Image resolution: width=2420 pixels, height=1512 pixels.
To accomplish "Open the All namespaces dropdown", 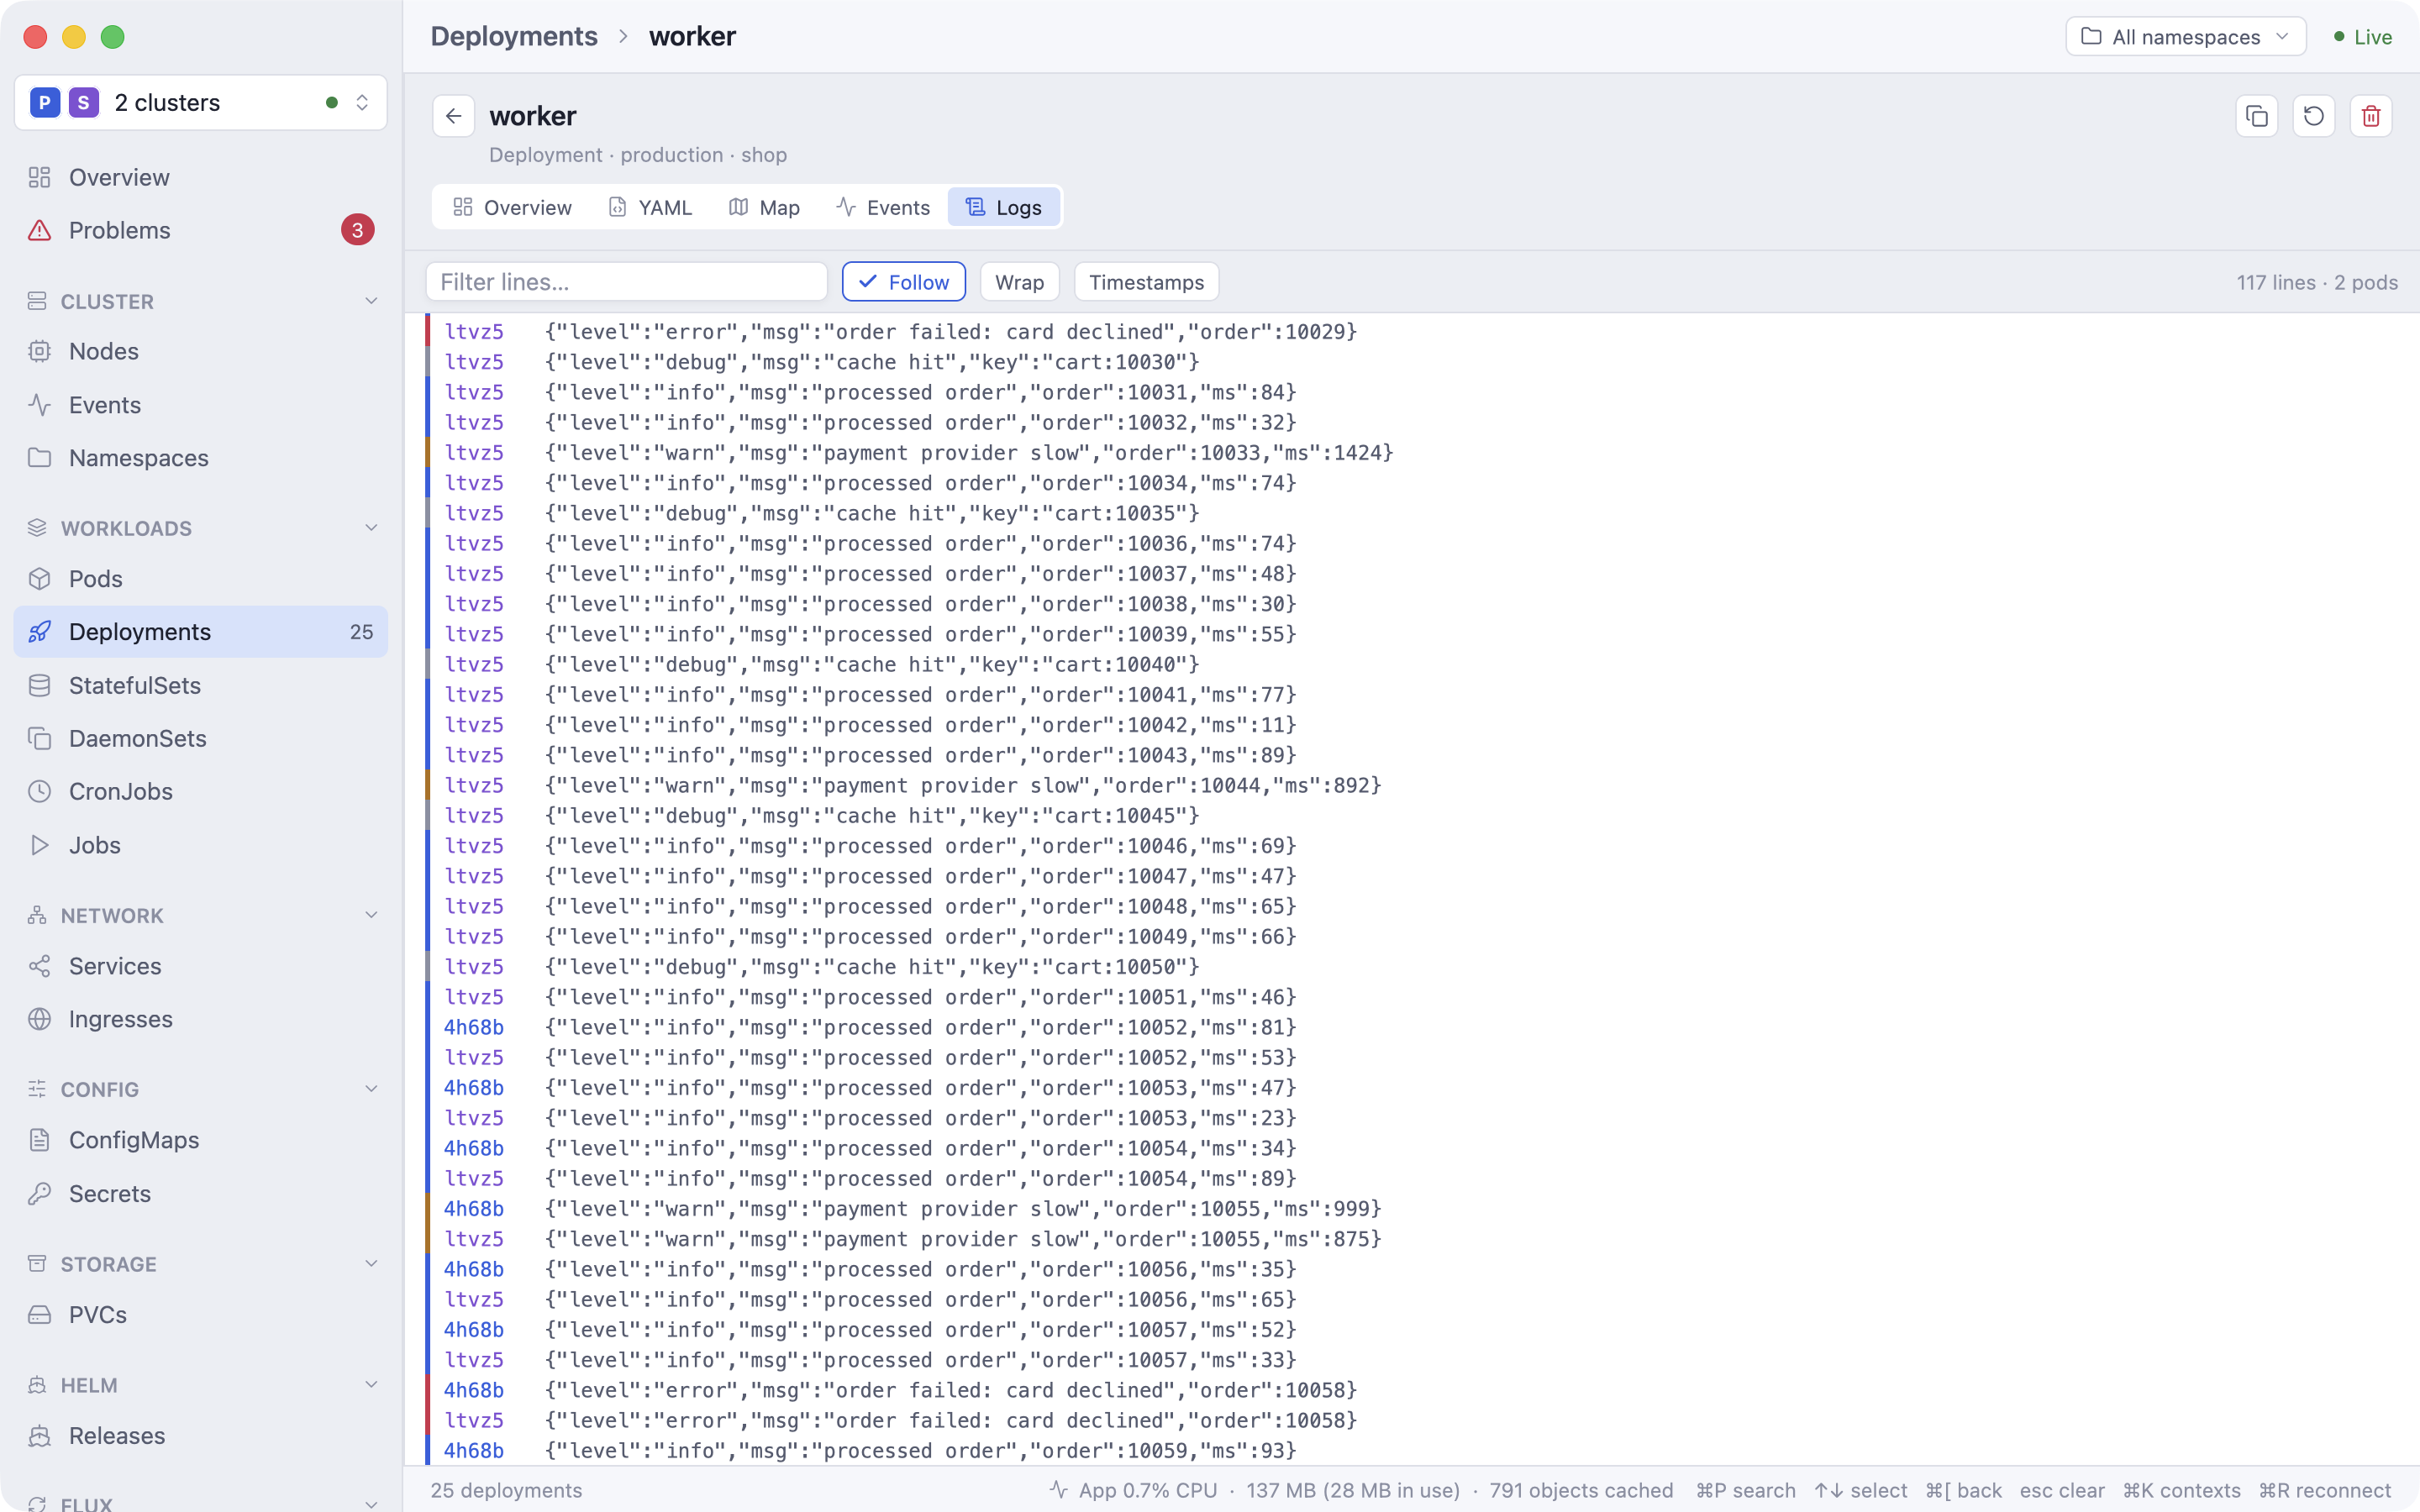I will pyautogui.click(x=2185, y=37).
